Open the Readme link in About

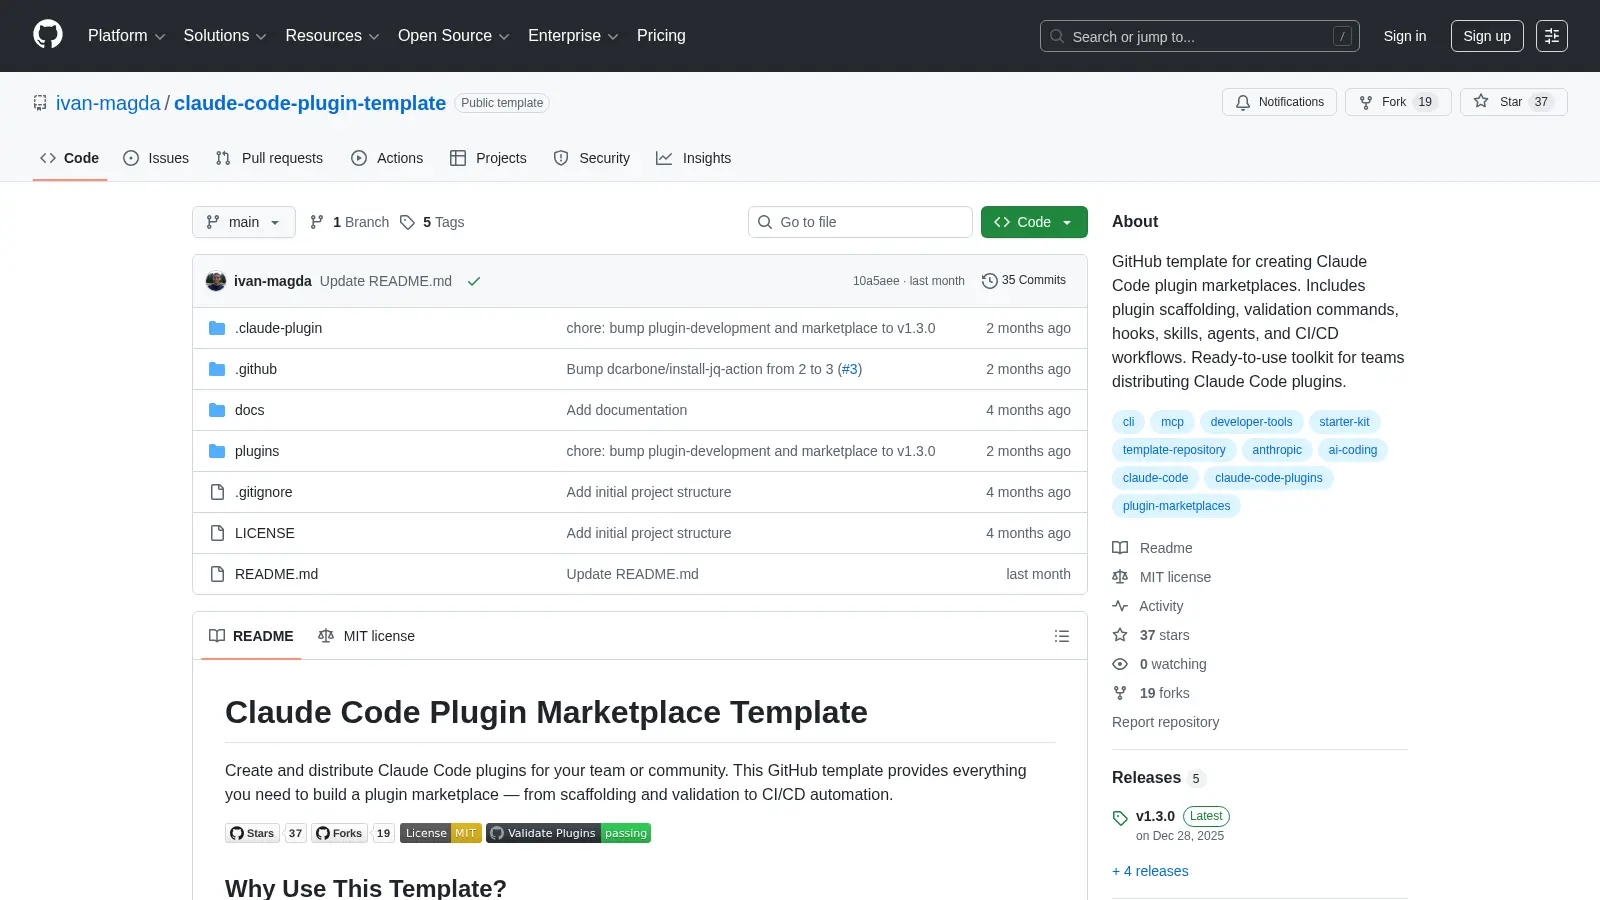[1153, 548]
